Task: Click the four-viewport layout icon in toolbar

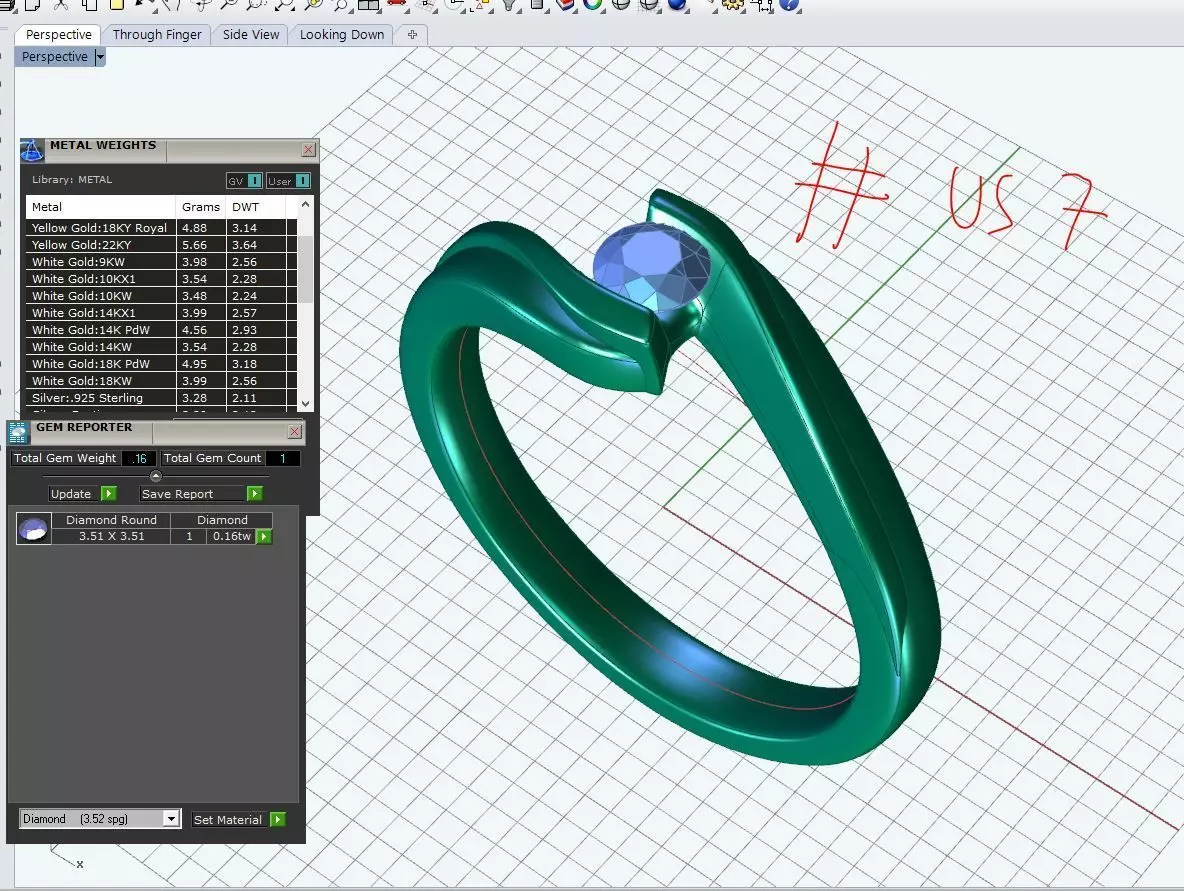Action: [369, 5]
